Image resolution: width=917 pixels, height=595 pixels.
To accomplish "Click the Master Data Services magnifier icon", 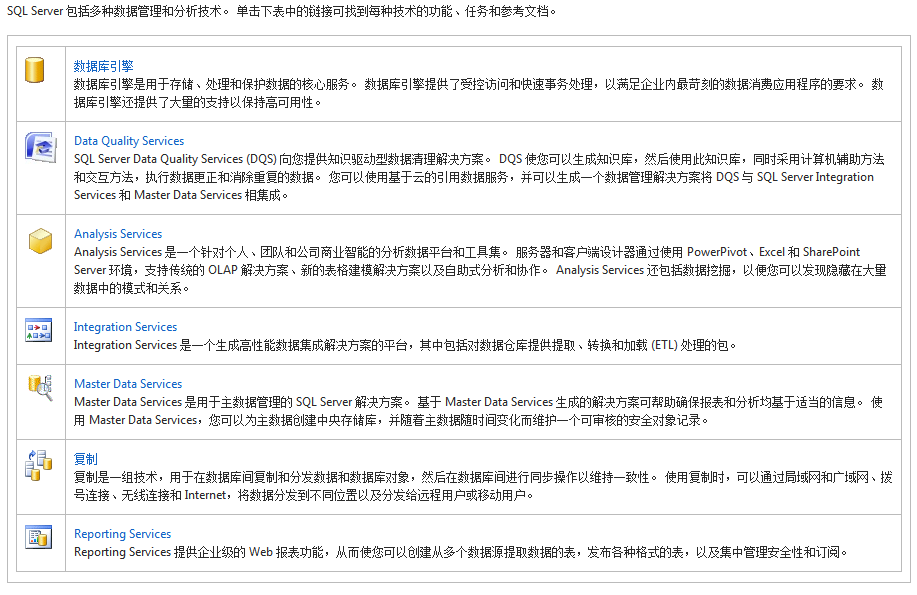I will click(x=39, y=387).
